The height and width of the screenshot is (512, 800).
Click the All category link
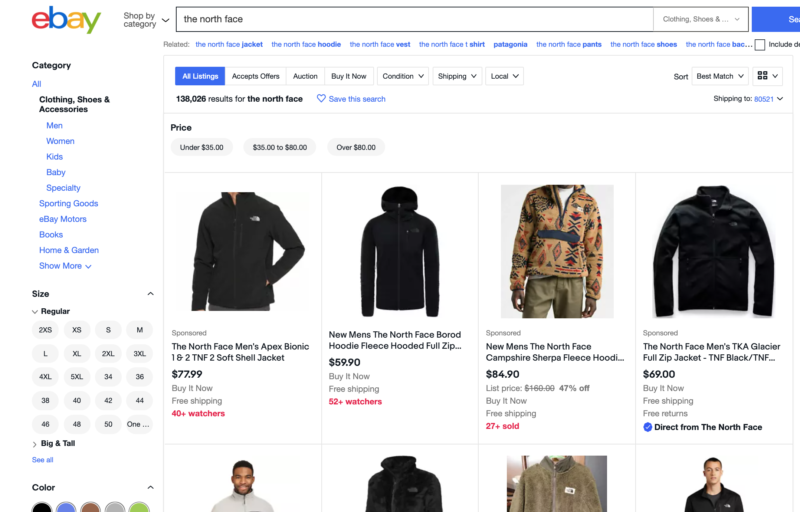pos(37,84)
